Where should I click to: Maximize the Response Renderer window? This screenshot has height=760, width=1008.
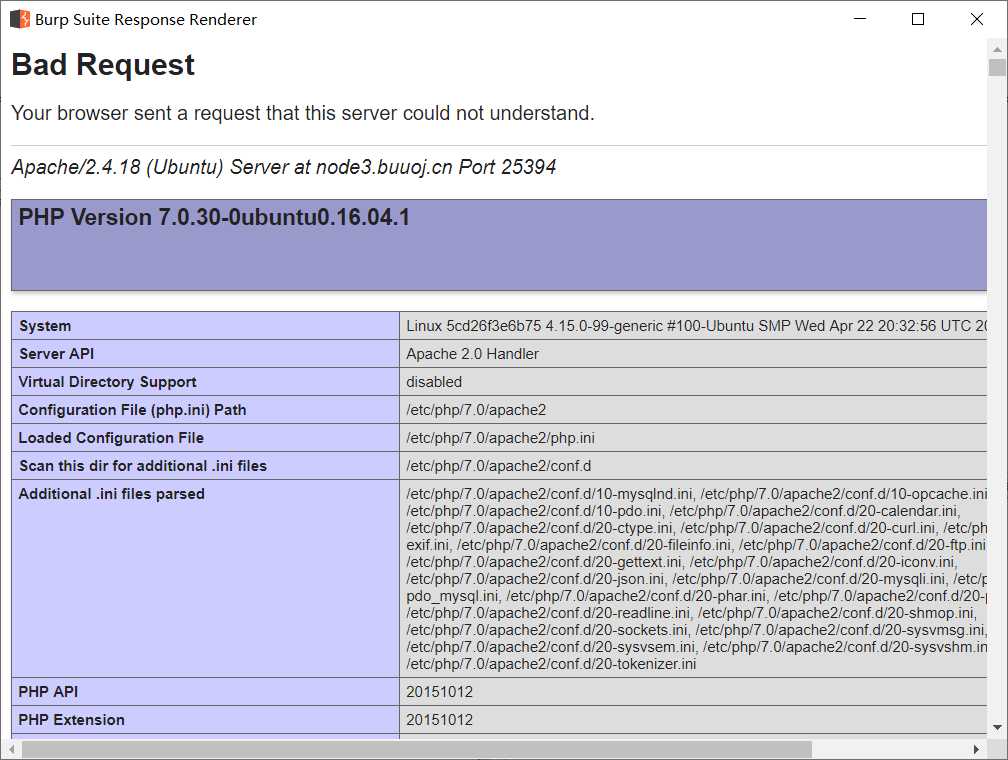pos(918,19)
